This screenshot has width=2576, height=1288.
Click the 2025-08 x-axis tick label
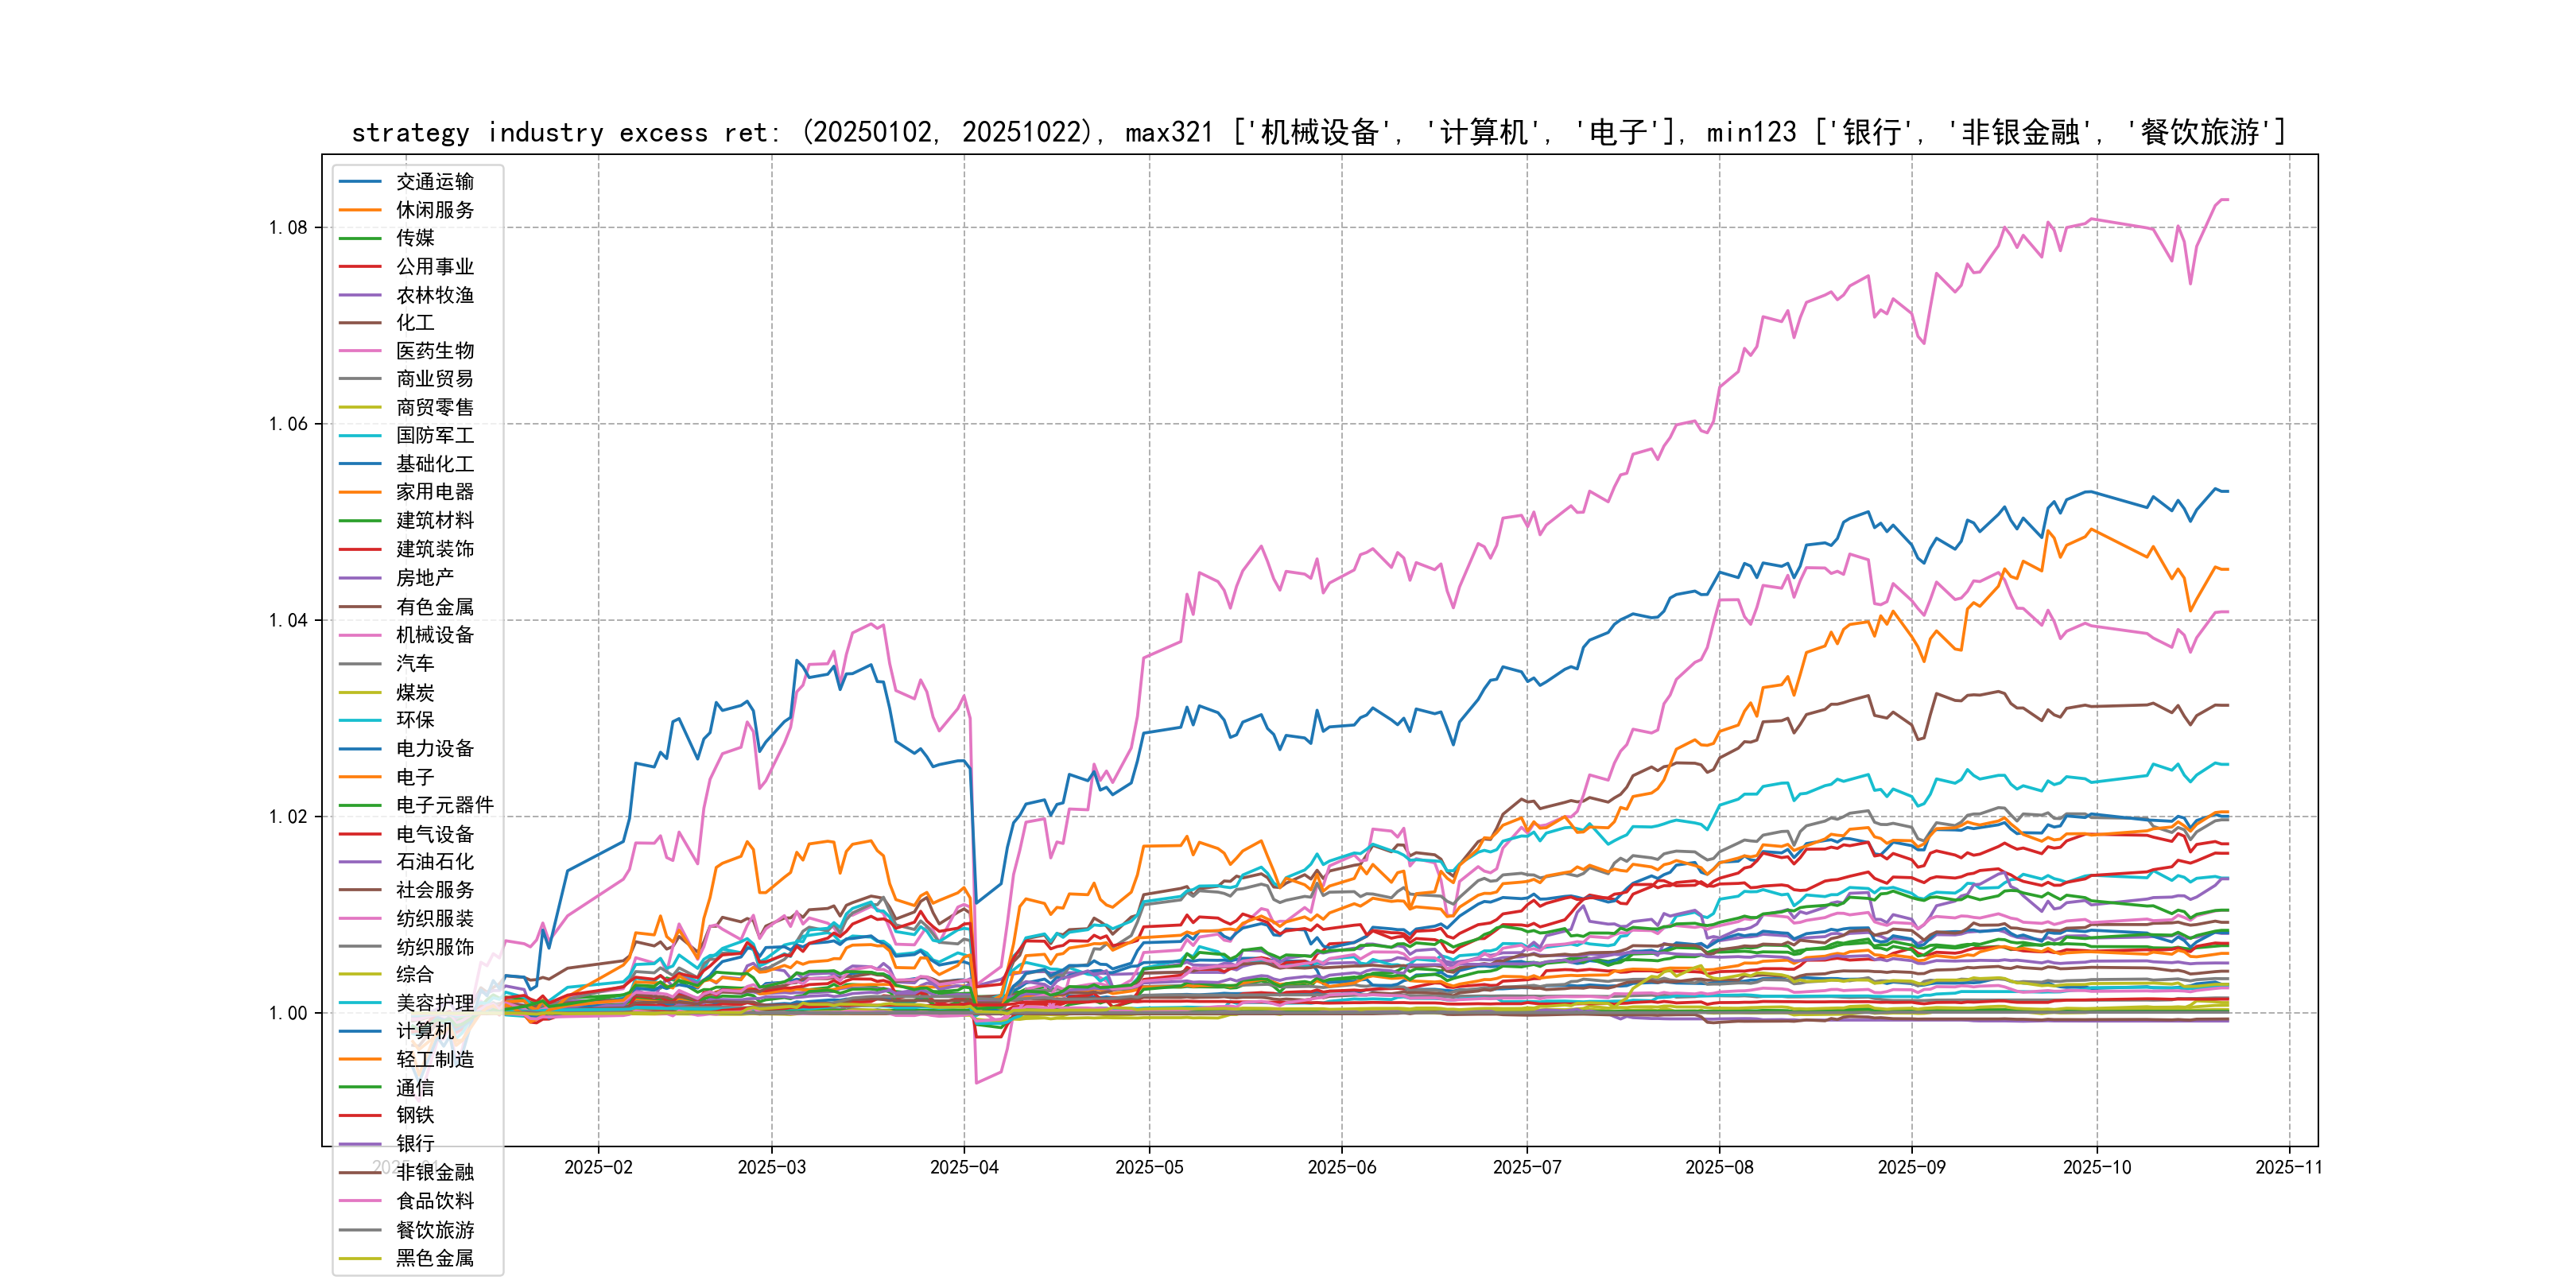tap(1719, 1167)
